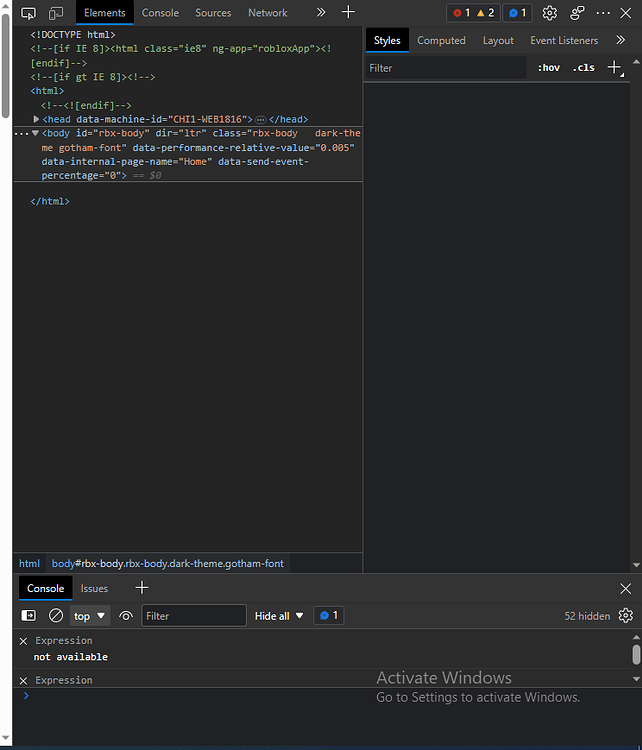Show more tools chevron next to Network
Screen dimensions: 642x750
tap(321, 12)
